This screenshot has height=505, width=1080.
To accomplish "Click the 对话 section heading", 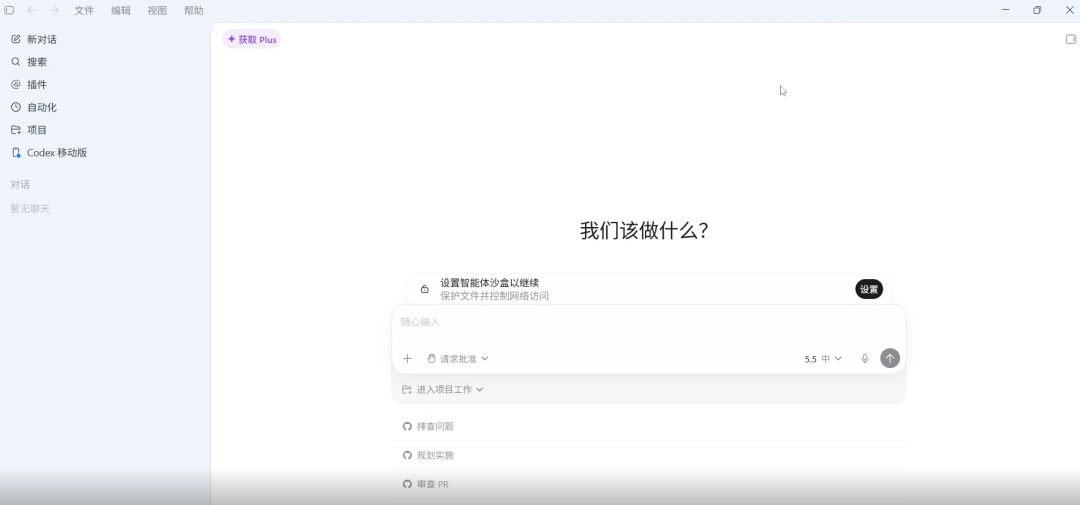I will [20, 185].
